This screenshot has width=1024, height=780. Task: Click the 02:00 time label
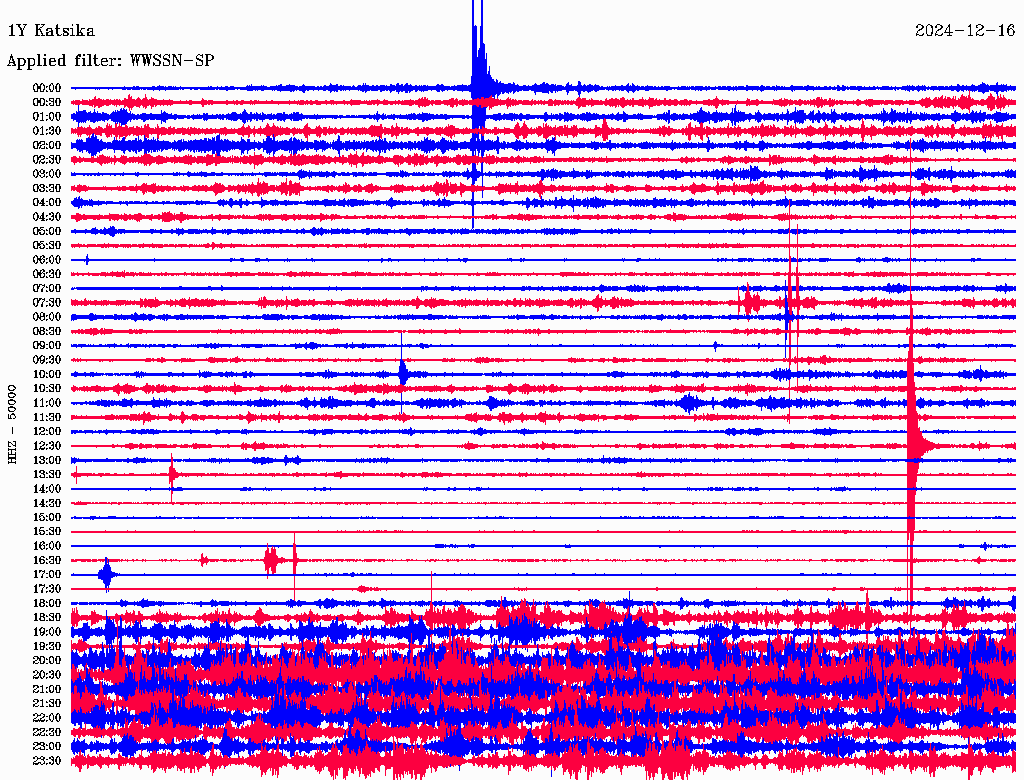[47, 146]
